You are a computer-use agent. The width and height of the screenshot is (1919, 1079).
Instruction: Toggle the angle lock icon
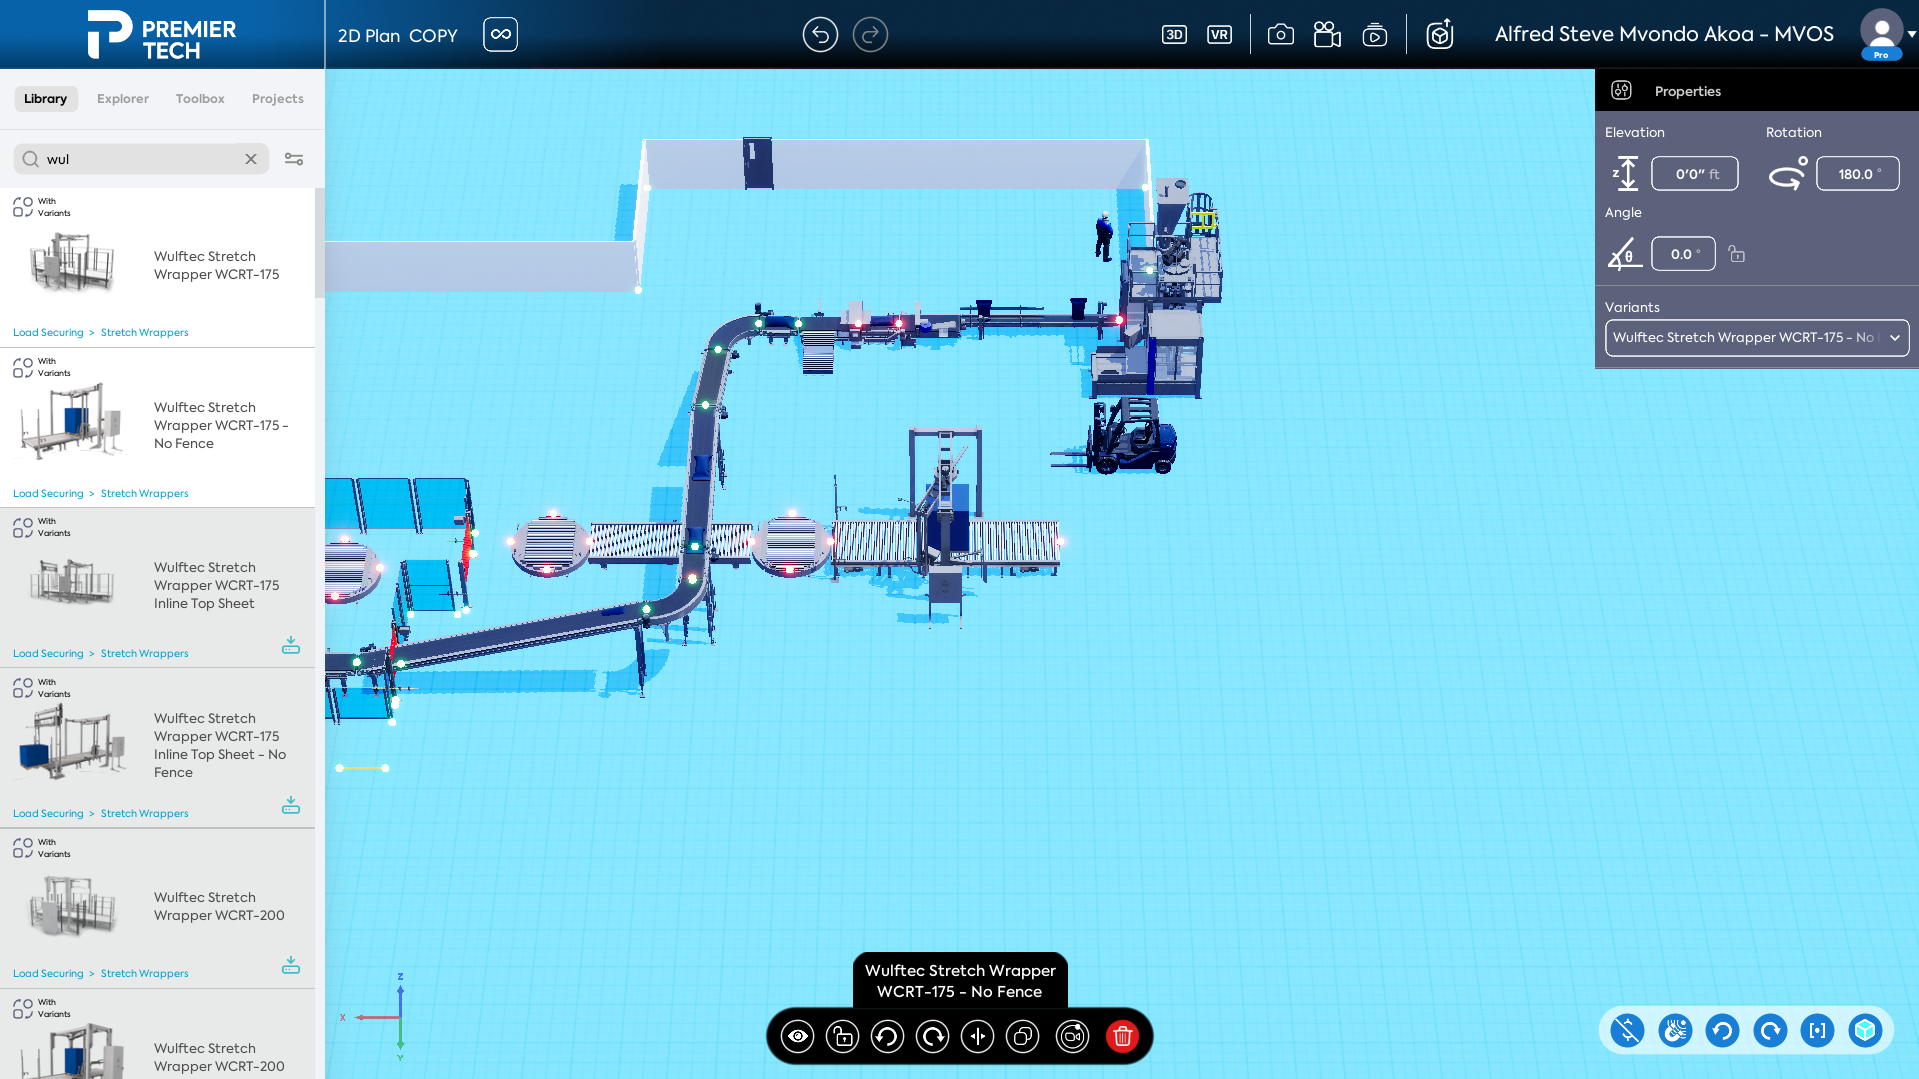coord(1737,254)
